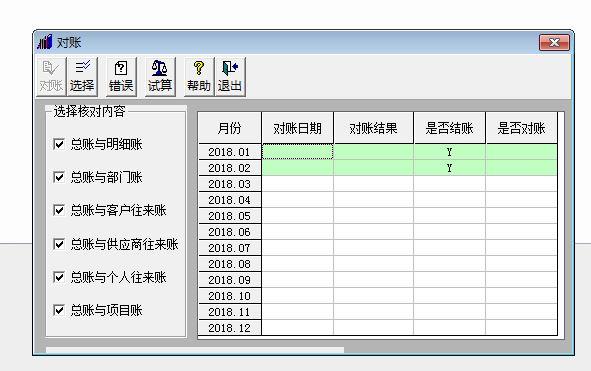This screenshot has height=371, width=591.
Task: Click the Y in 2018.02 是否结账 cell
Action: tap(449, 168)
